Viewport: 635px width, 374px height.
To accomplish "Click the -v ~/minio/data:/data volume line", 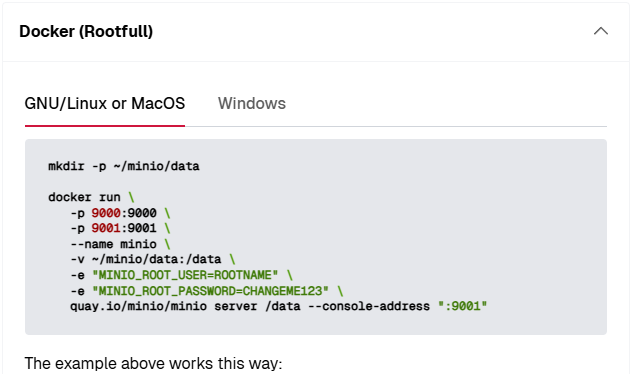I will (146, 259).
